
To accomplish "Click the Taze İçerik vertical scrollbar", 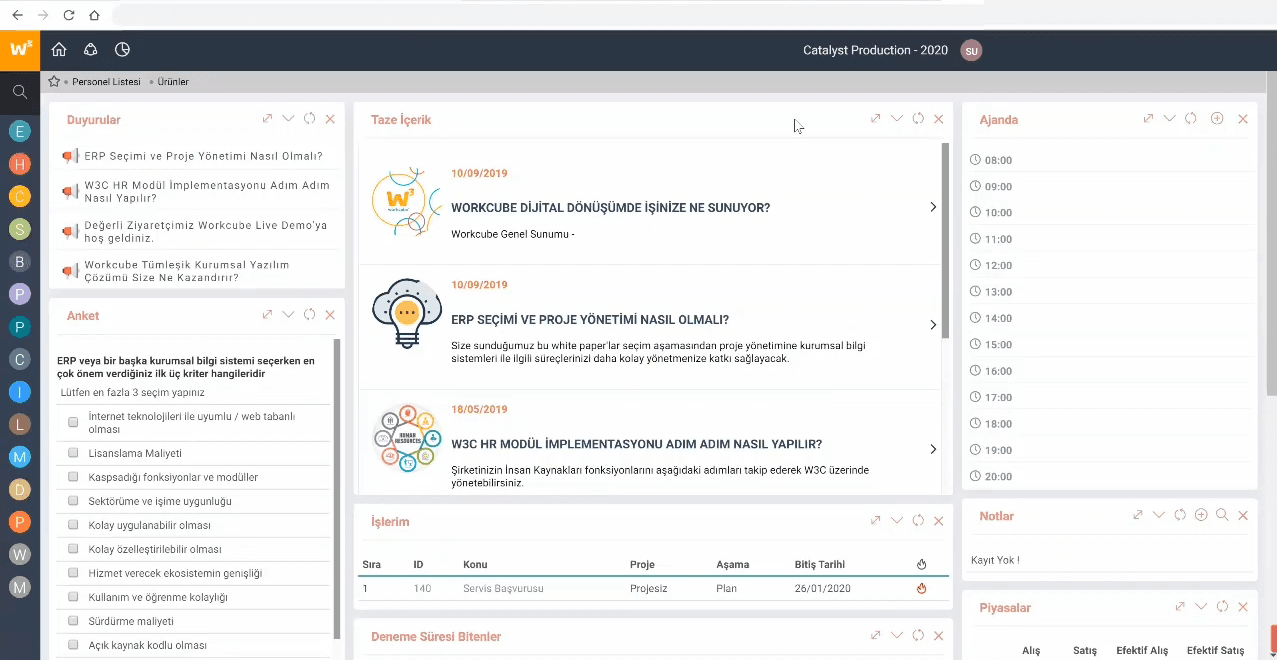I will 946,240.
